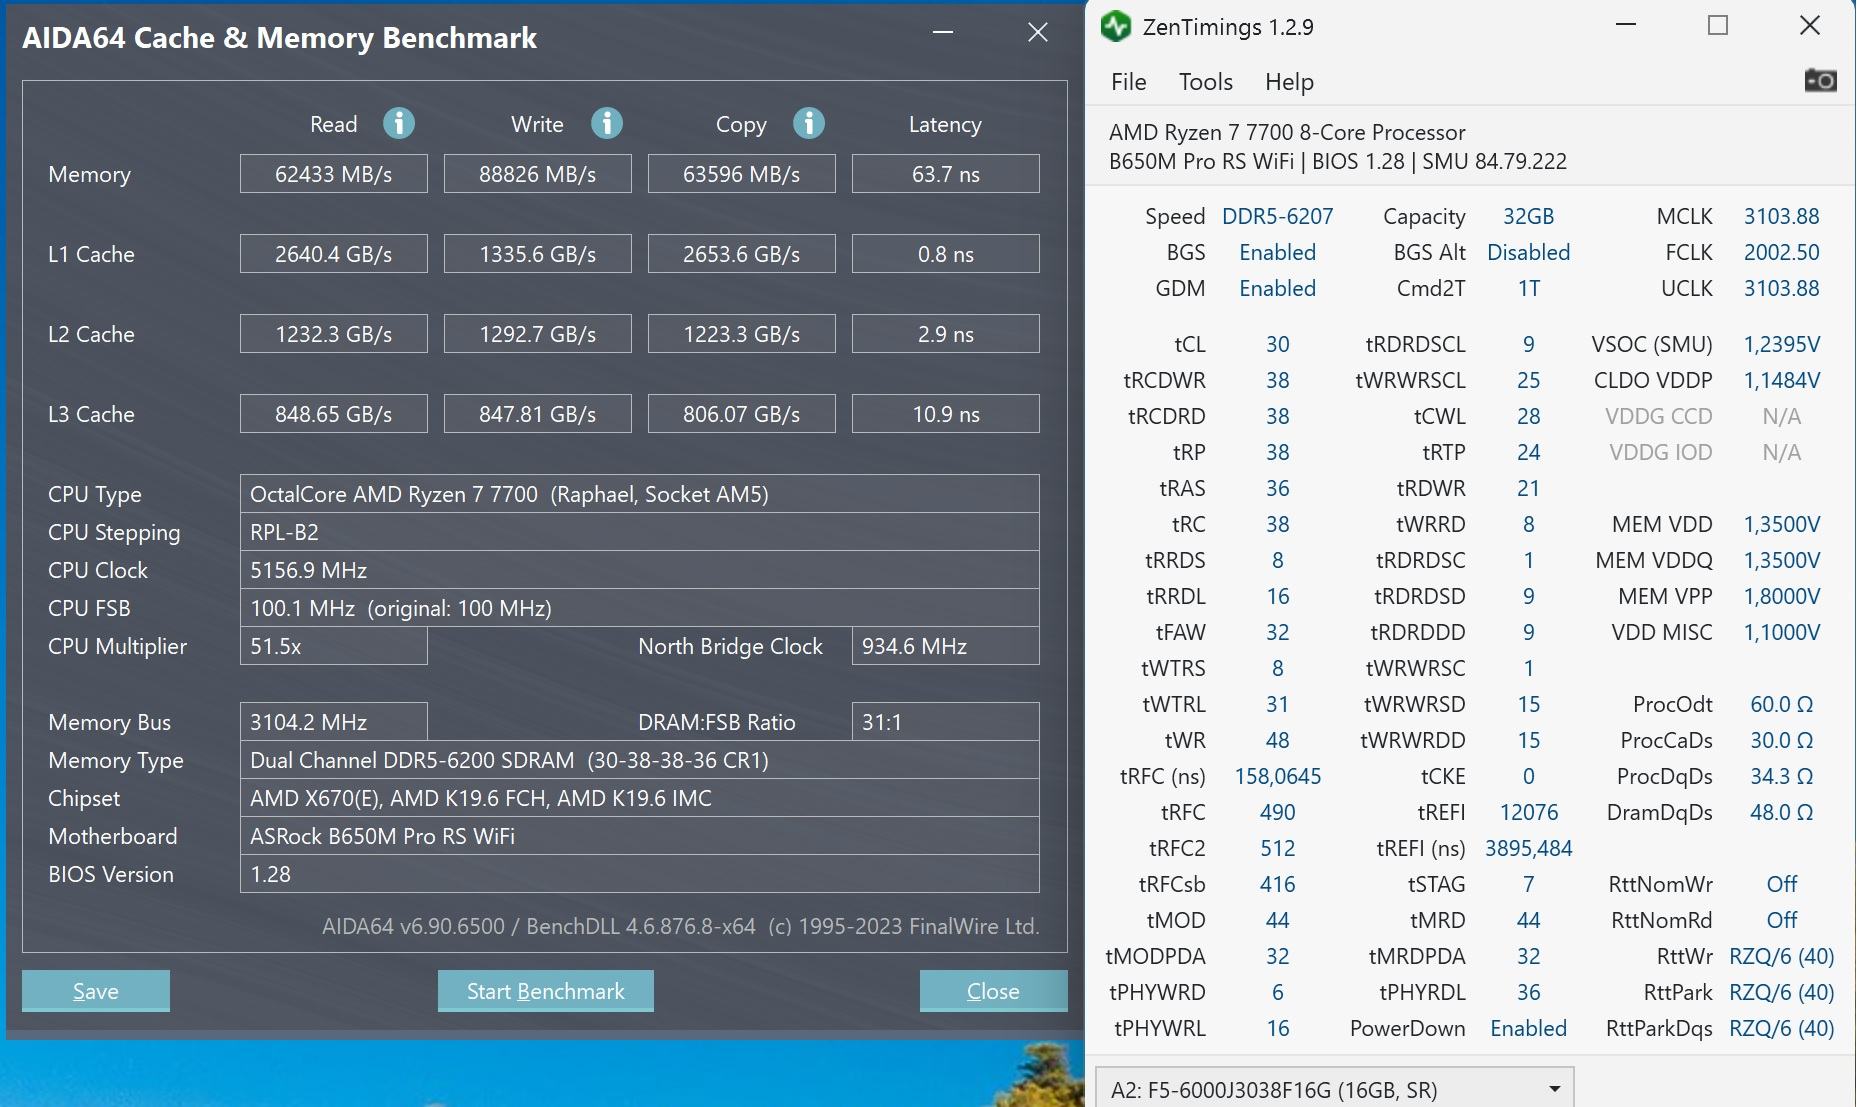Click the Memory Bus value 3104.2 MHz
The width and height of the screenshot is (1857, 1107).
click(x=334, y=722)
